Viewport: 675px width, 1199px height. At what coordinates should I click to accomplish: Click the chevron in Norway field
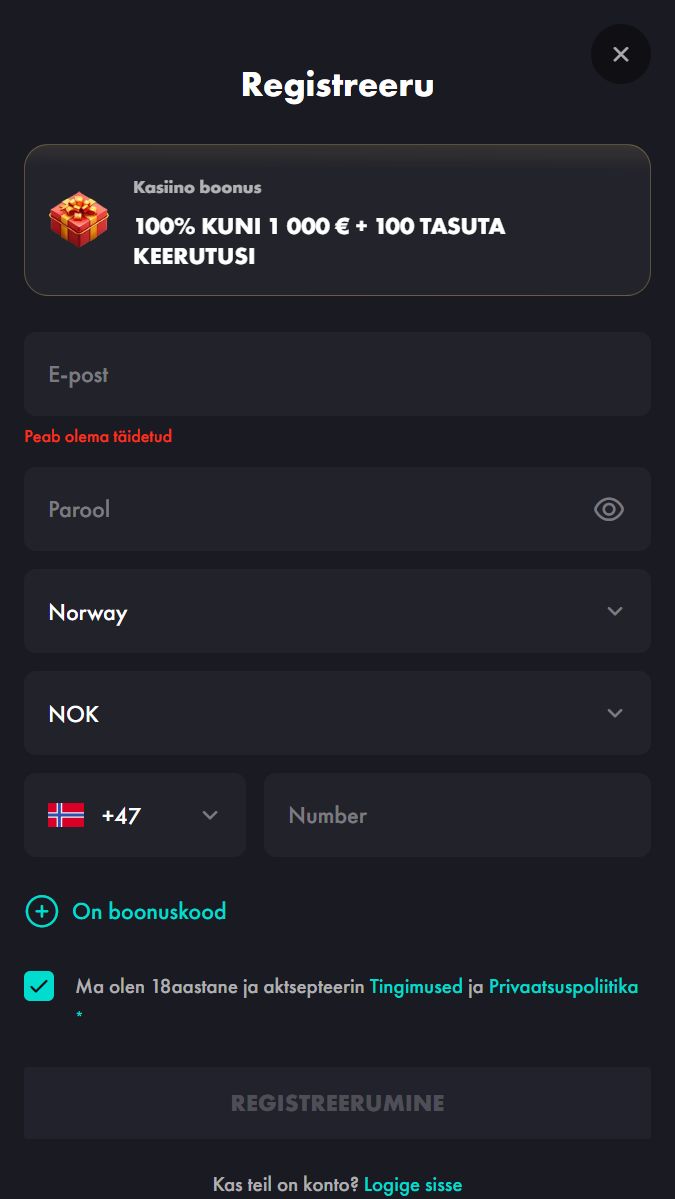(615, 611)
